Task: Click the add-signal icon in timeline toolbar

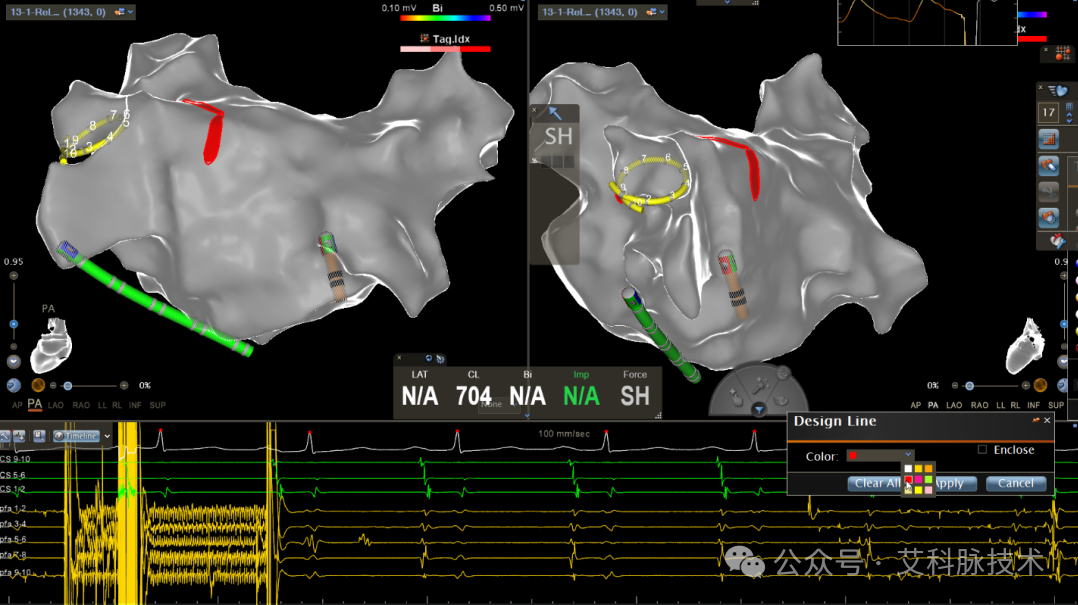Action: [19, 436]
